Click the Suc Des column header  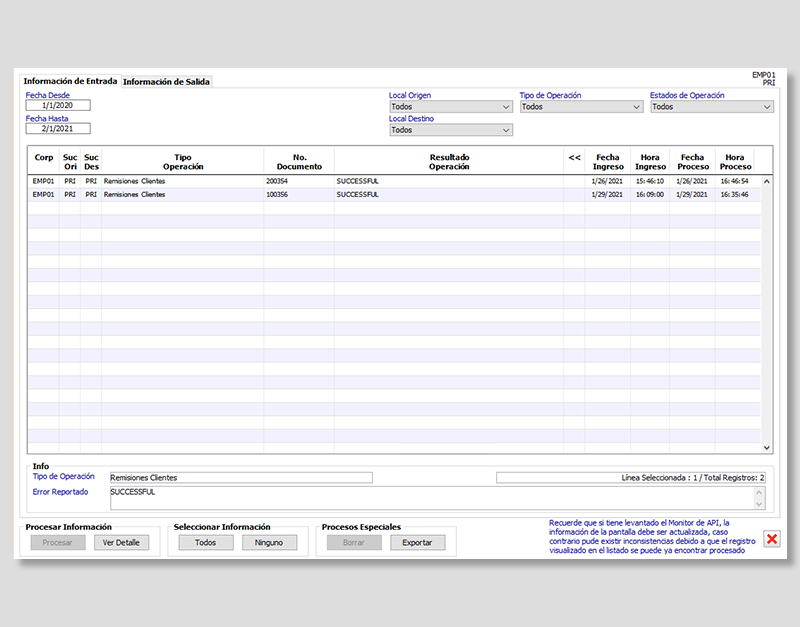[91, 162]
